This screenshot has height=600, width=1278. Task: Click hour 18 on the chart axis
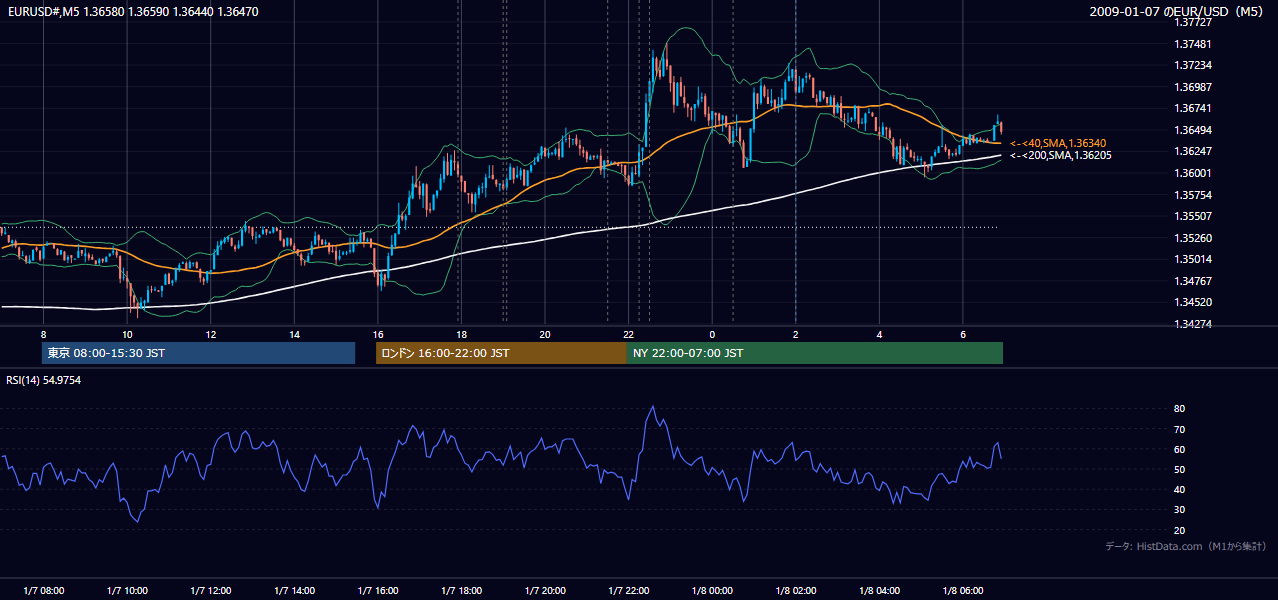tap(461, 333)
